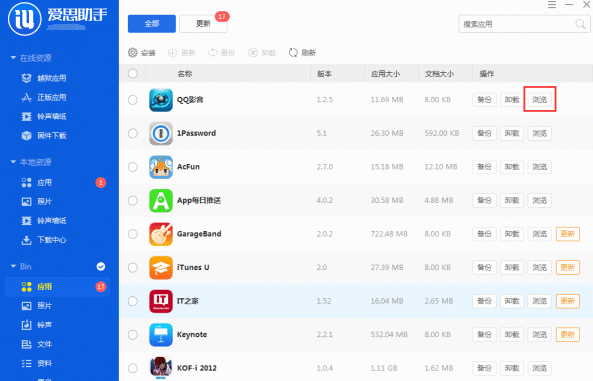
Task: Click the 安装 gear toolbar button
Action: 142,53
